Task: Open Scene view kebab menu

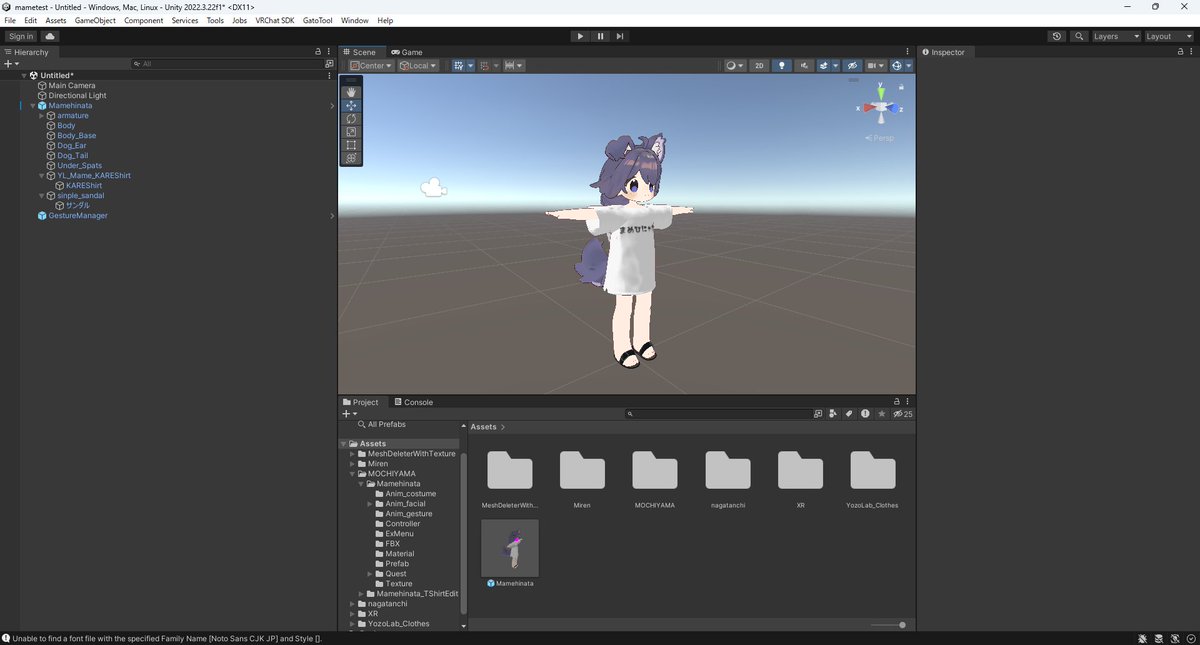Action: pyautogui.click(x=909, y=52)
